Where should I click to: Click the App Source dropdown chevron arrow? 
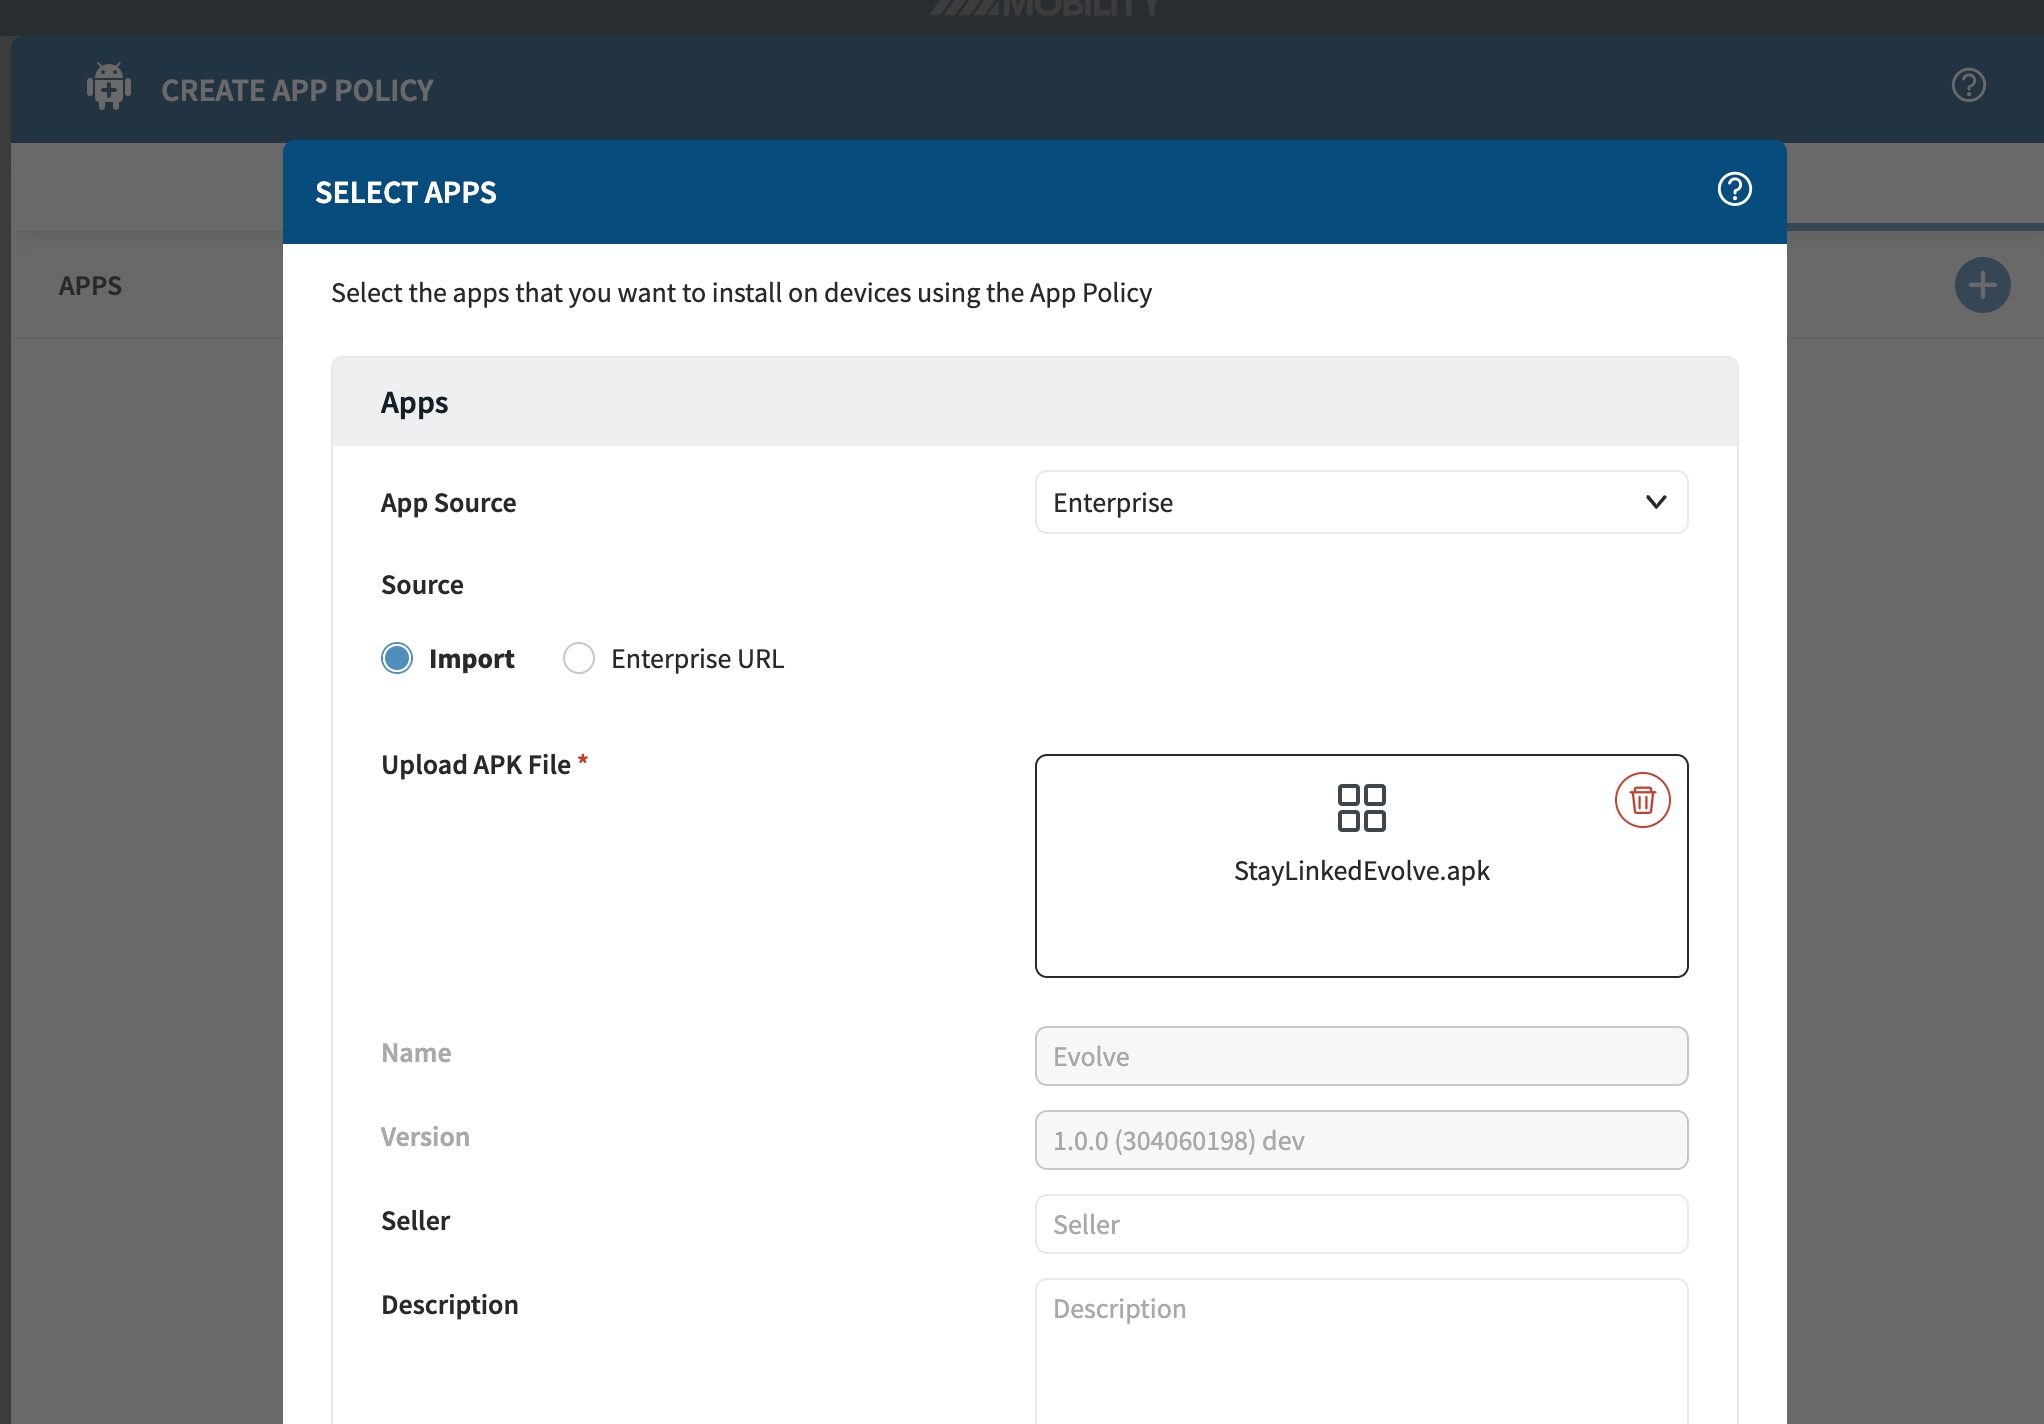[1655, 502]
